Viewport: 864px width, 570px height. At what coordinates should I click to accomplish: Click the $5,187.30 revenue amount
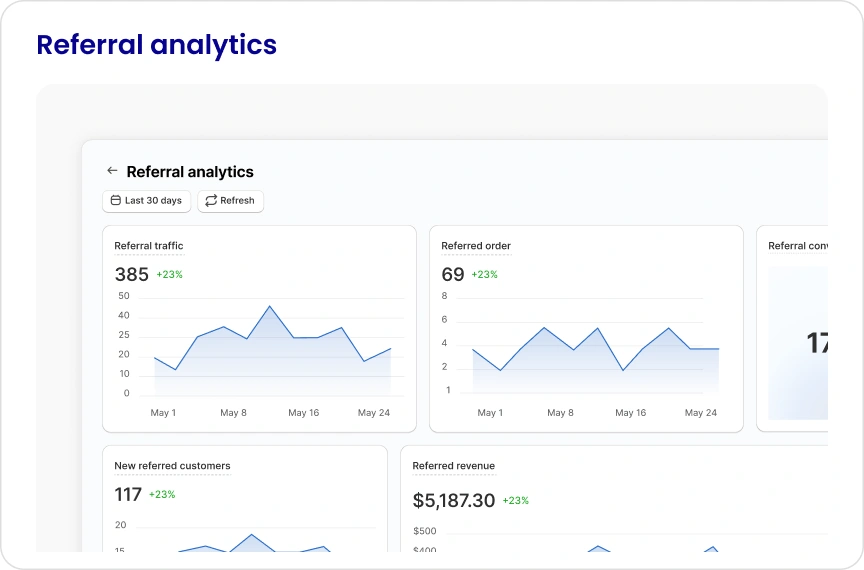pyautogui.click(x=453, y=501)
